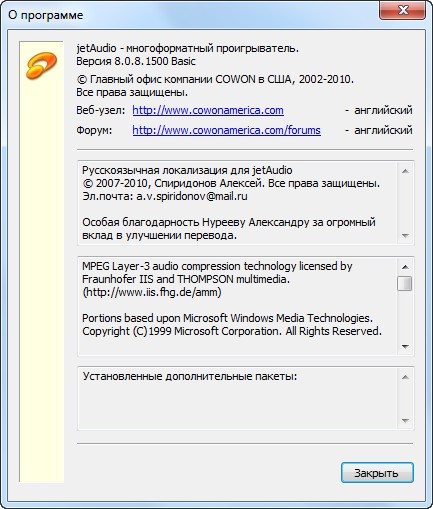Click the up arrow in the localization text box

click(405, 171)
